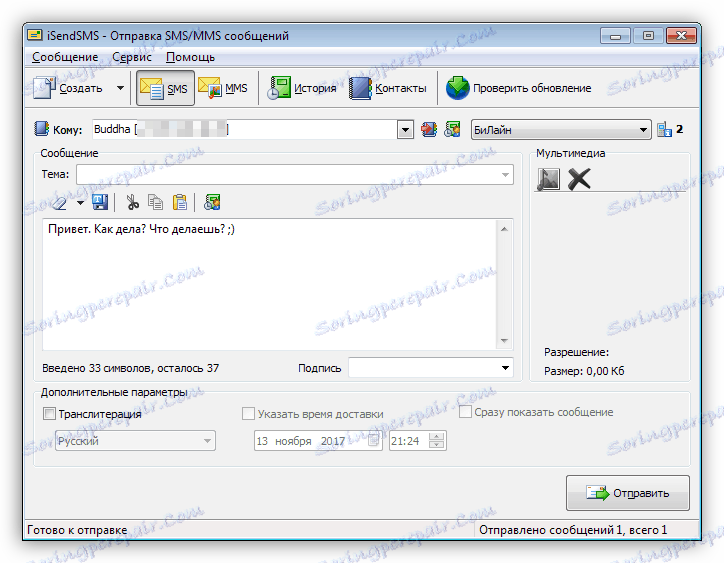Open История message history
This screenshot has height=563, width=724.
(x=302, y=88)
